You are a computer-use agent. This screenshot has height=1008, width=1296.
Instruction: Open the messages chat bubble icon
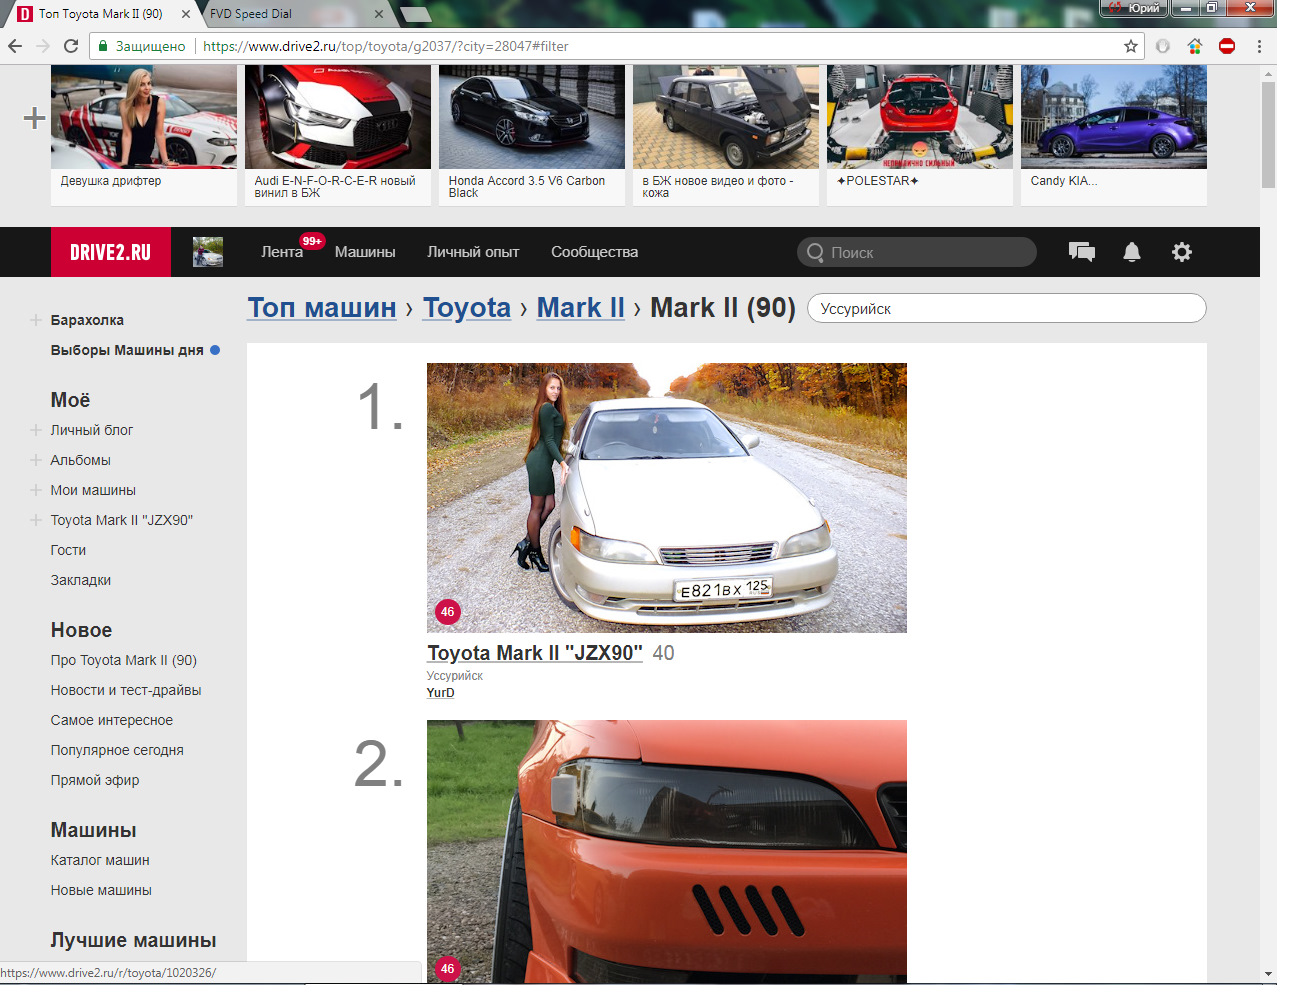[x=1082, y=252]
